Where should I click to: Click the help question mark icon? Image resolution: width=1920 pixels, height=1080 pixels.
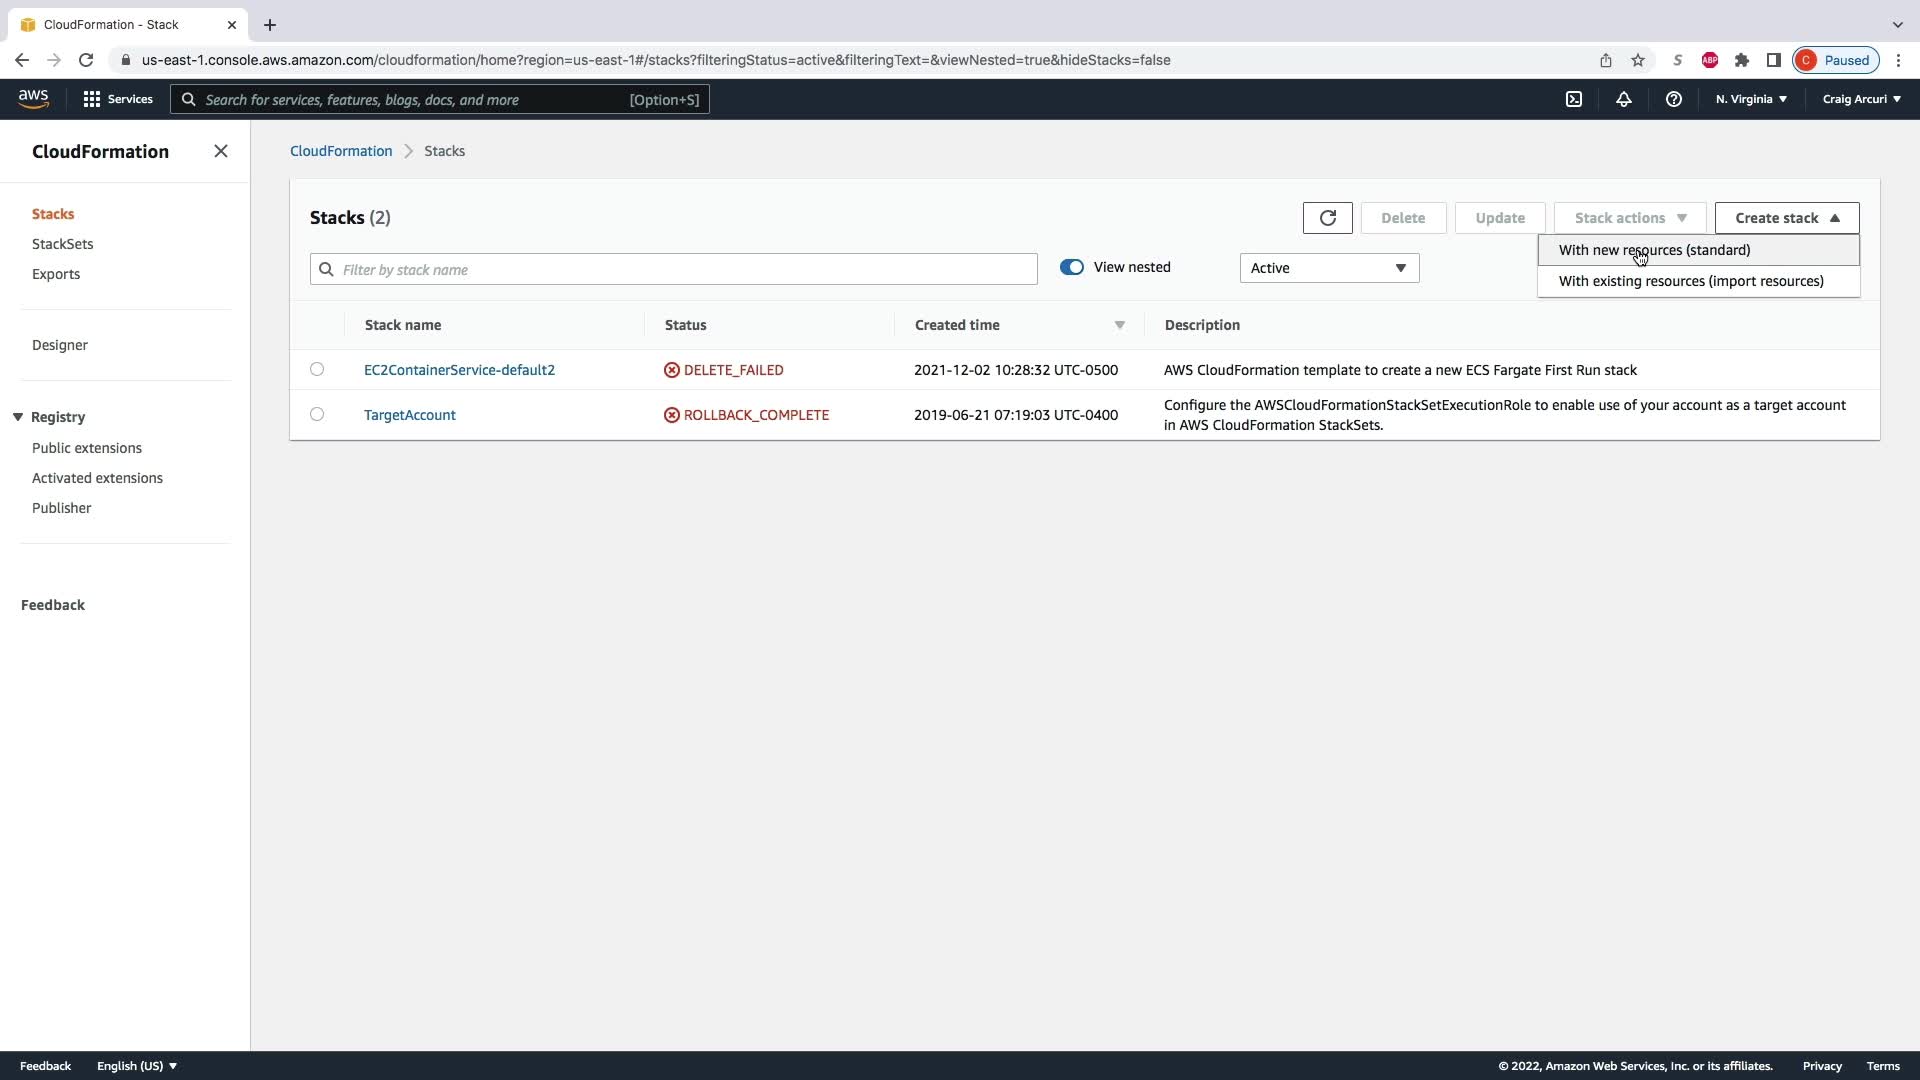pyautogui.click(x=1673, y=99)
